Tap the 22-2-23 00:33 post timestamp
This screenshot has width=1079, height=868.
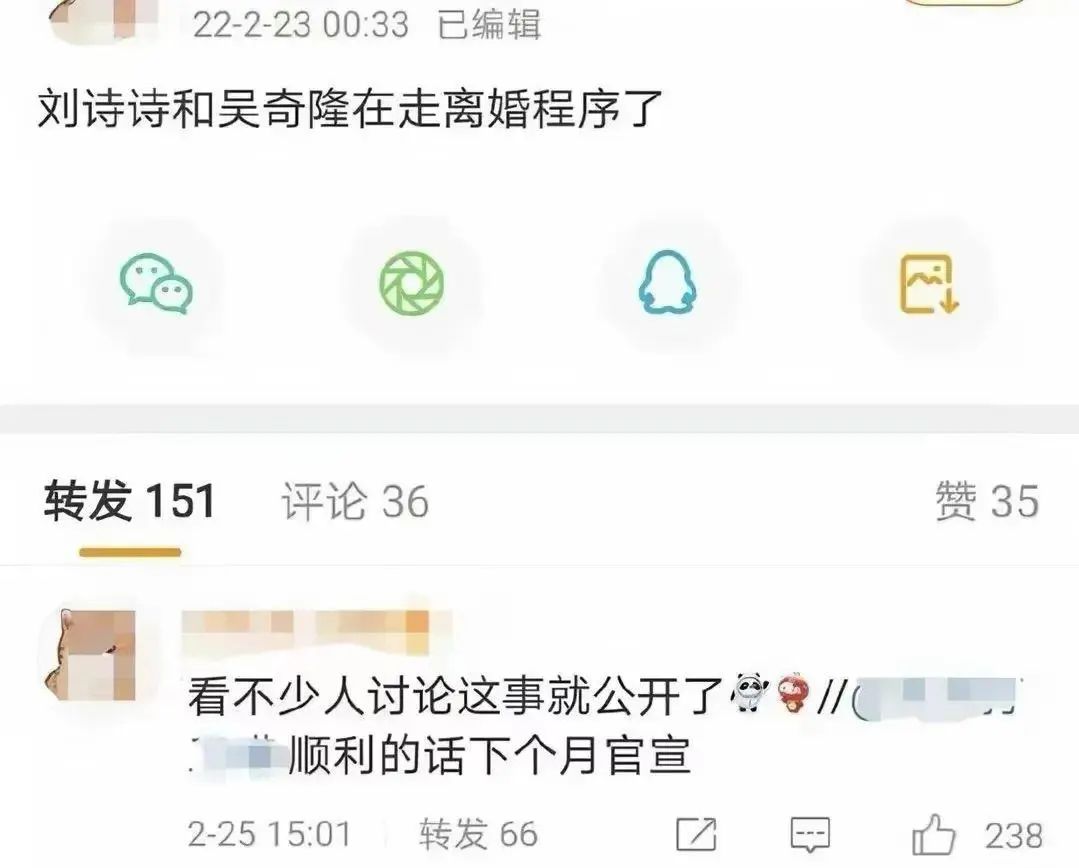(301, 24)
